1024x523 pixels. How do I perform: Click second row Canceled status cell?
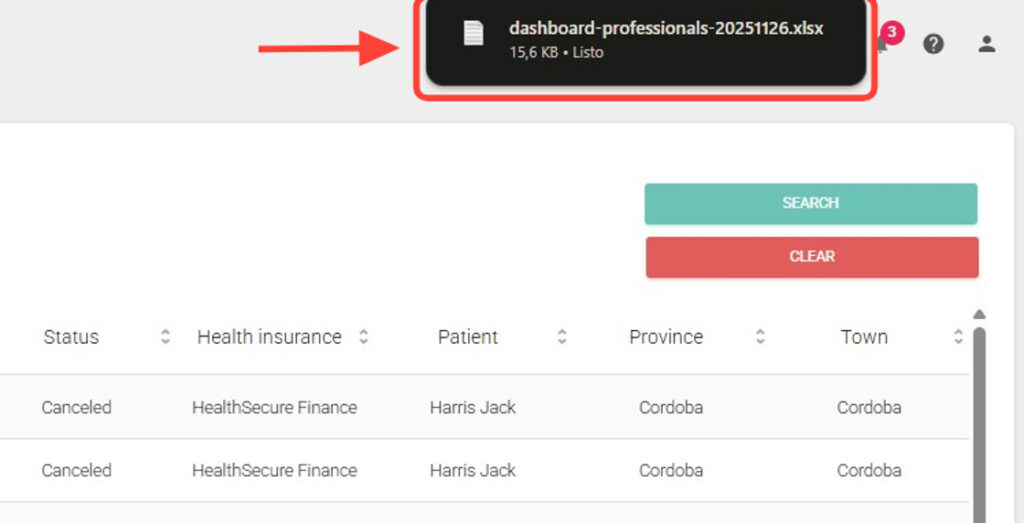[x=76, y=470]
